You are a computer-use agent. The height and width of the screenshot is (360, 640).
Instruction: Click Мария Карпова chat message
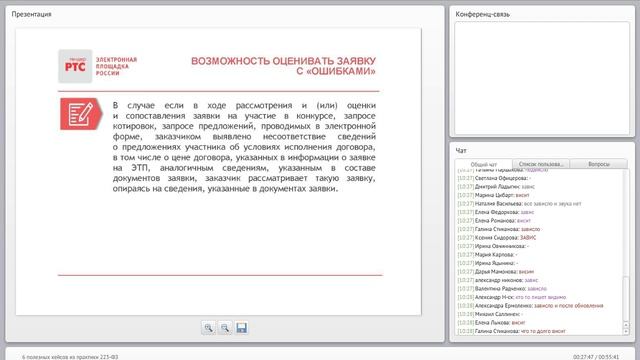point(487,255)
